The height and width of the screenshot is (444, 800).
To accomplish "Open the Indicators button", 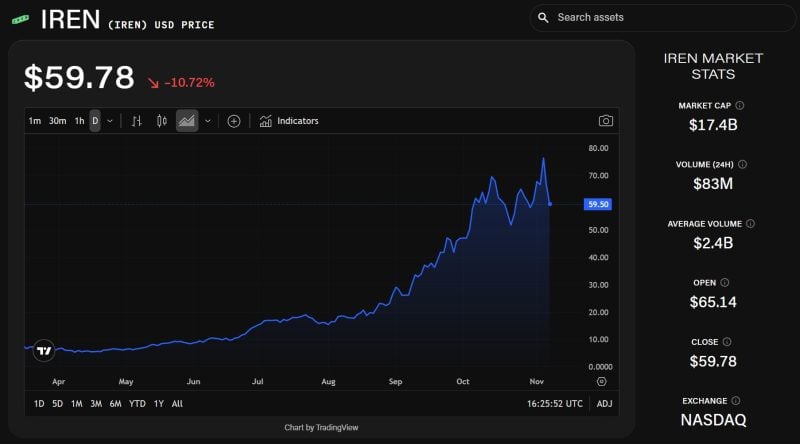I will click(x=289, y=121).
